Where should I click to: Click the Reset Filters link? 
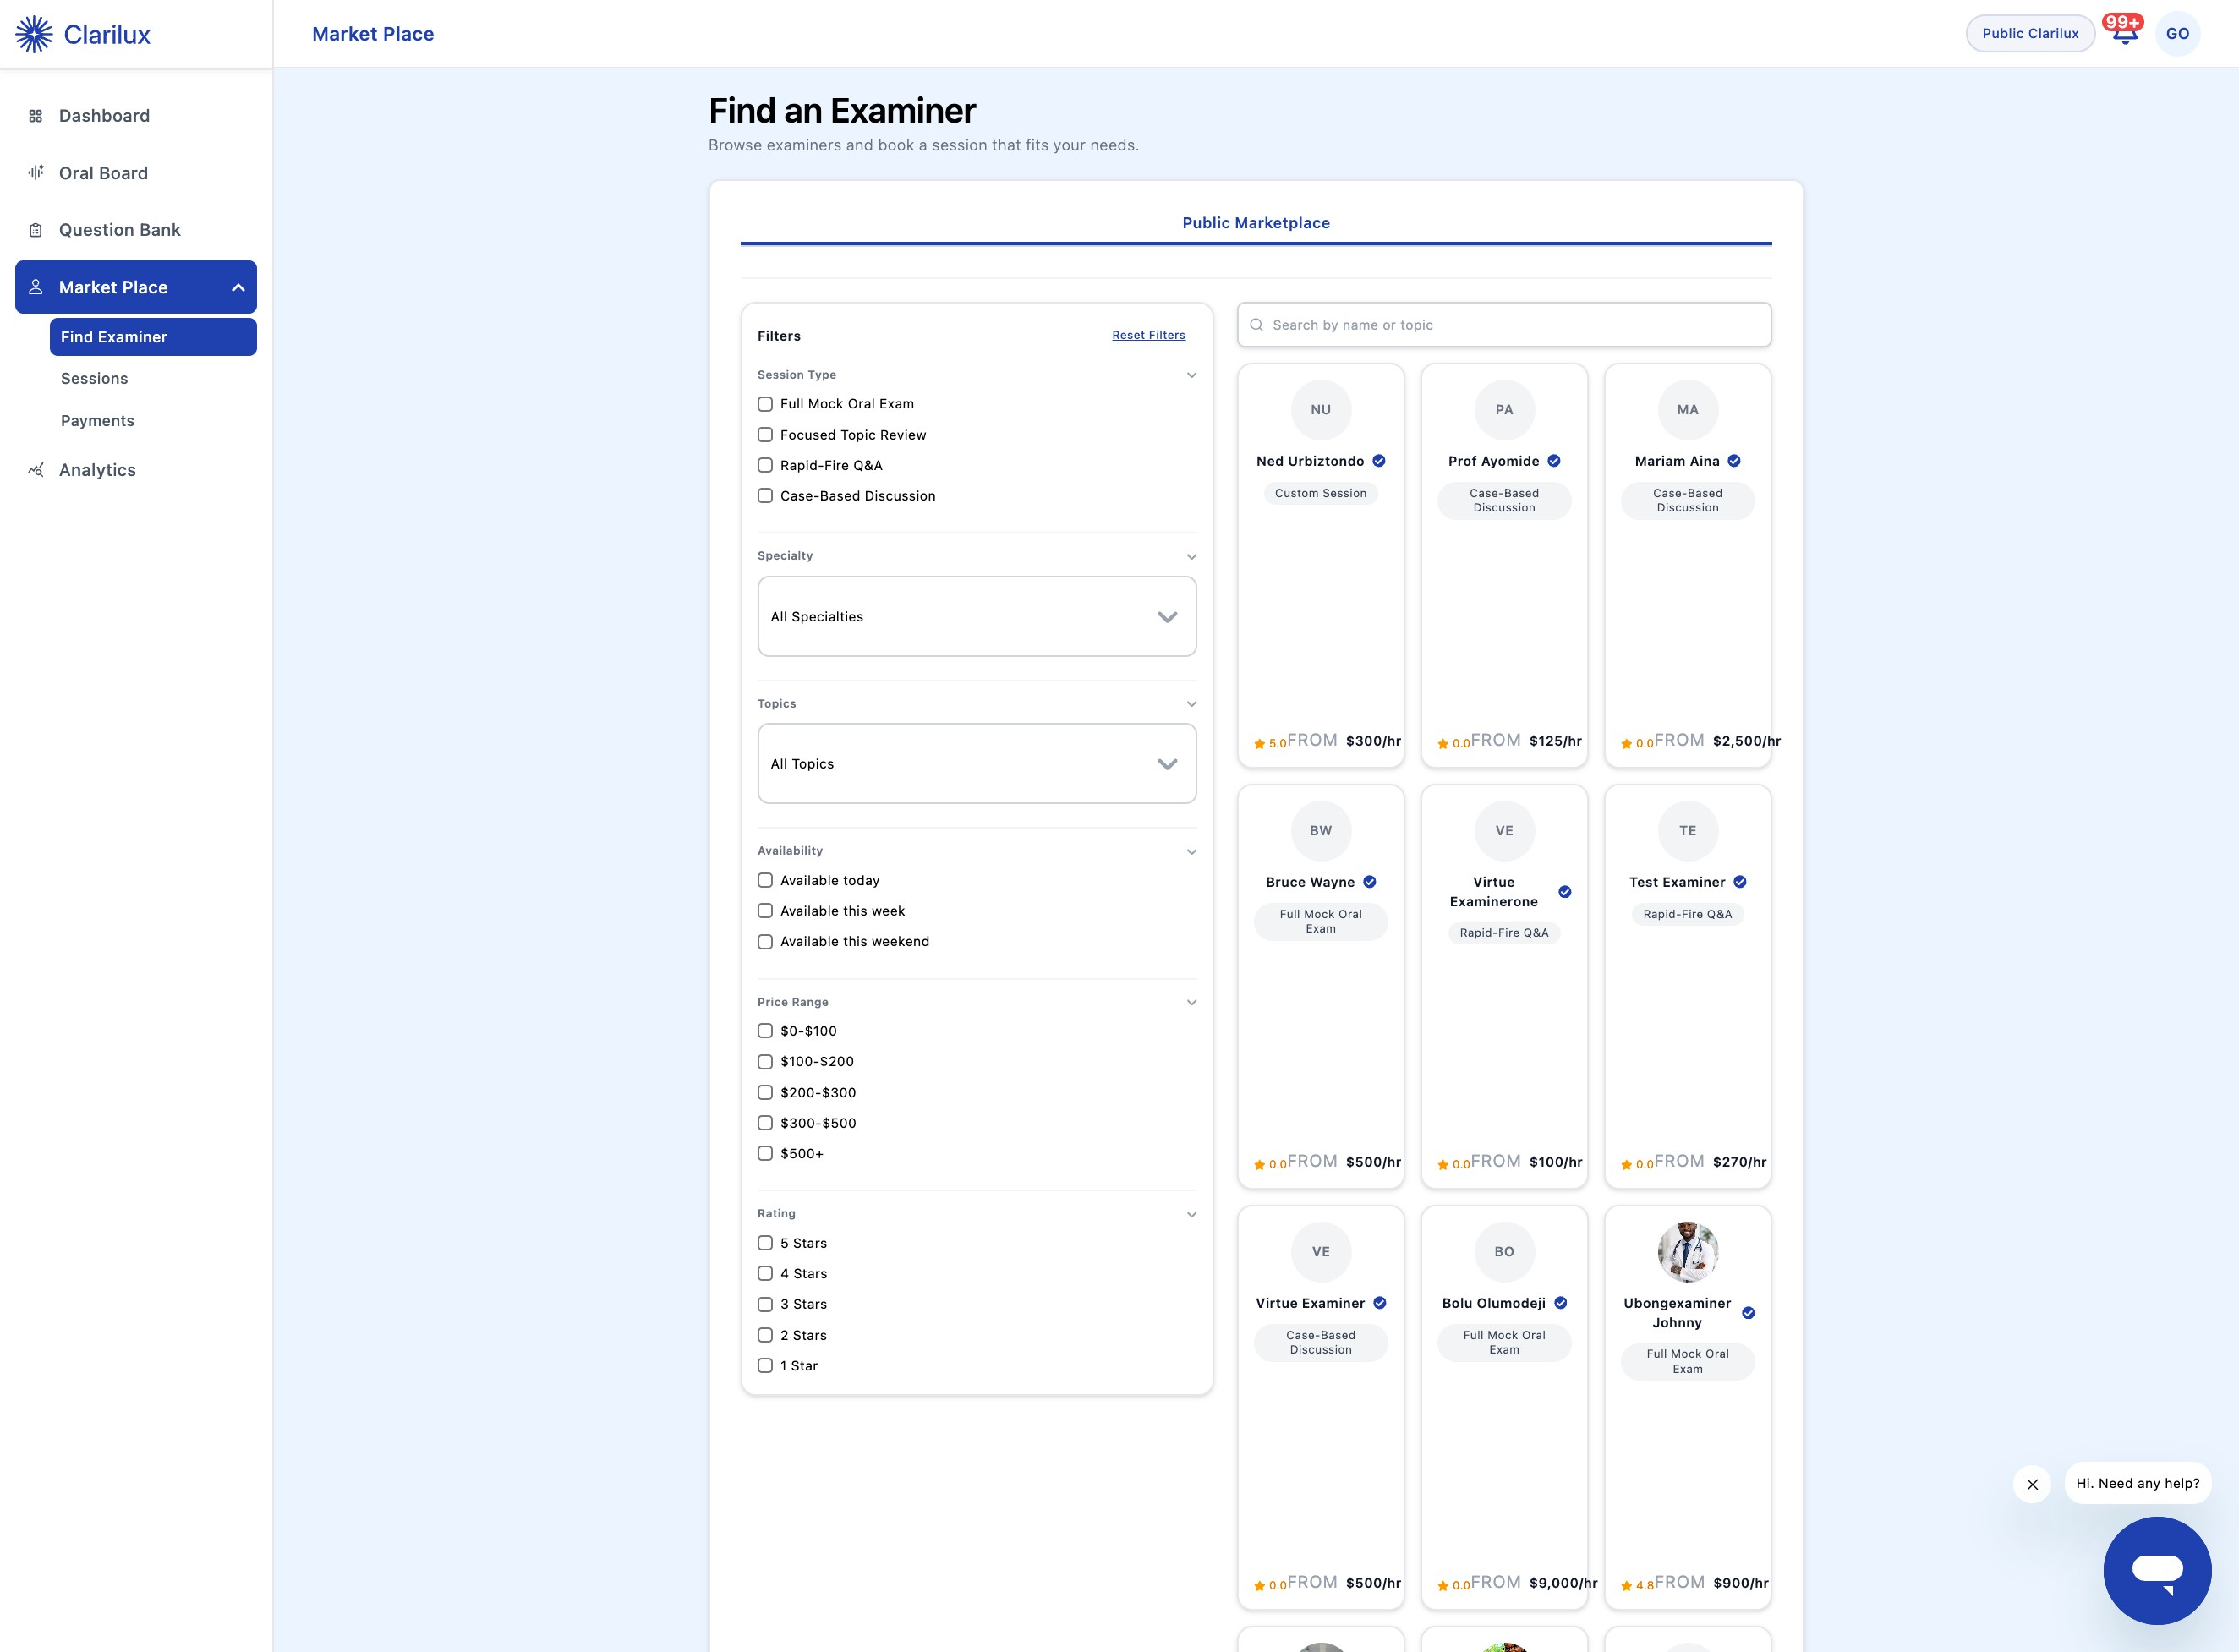[x=1148, y=335]
